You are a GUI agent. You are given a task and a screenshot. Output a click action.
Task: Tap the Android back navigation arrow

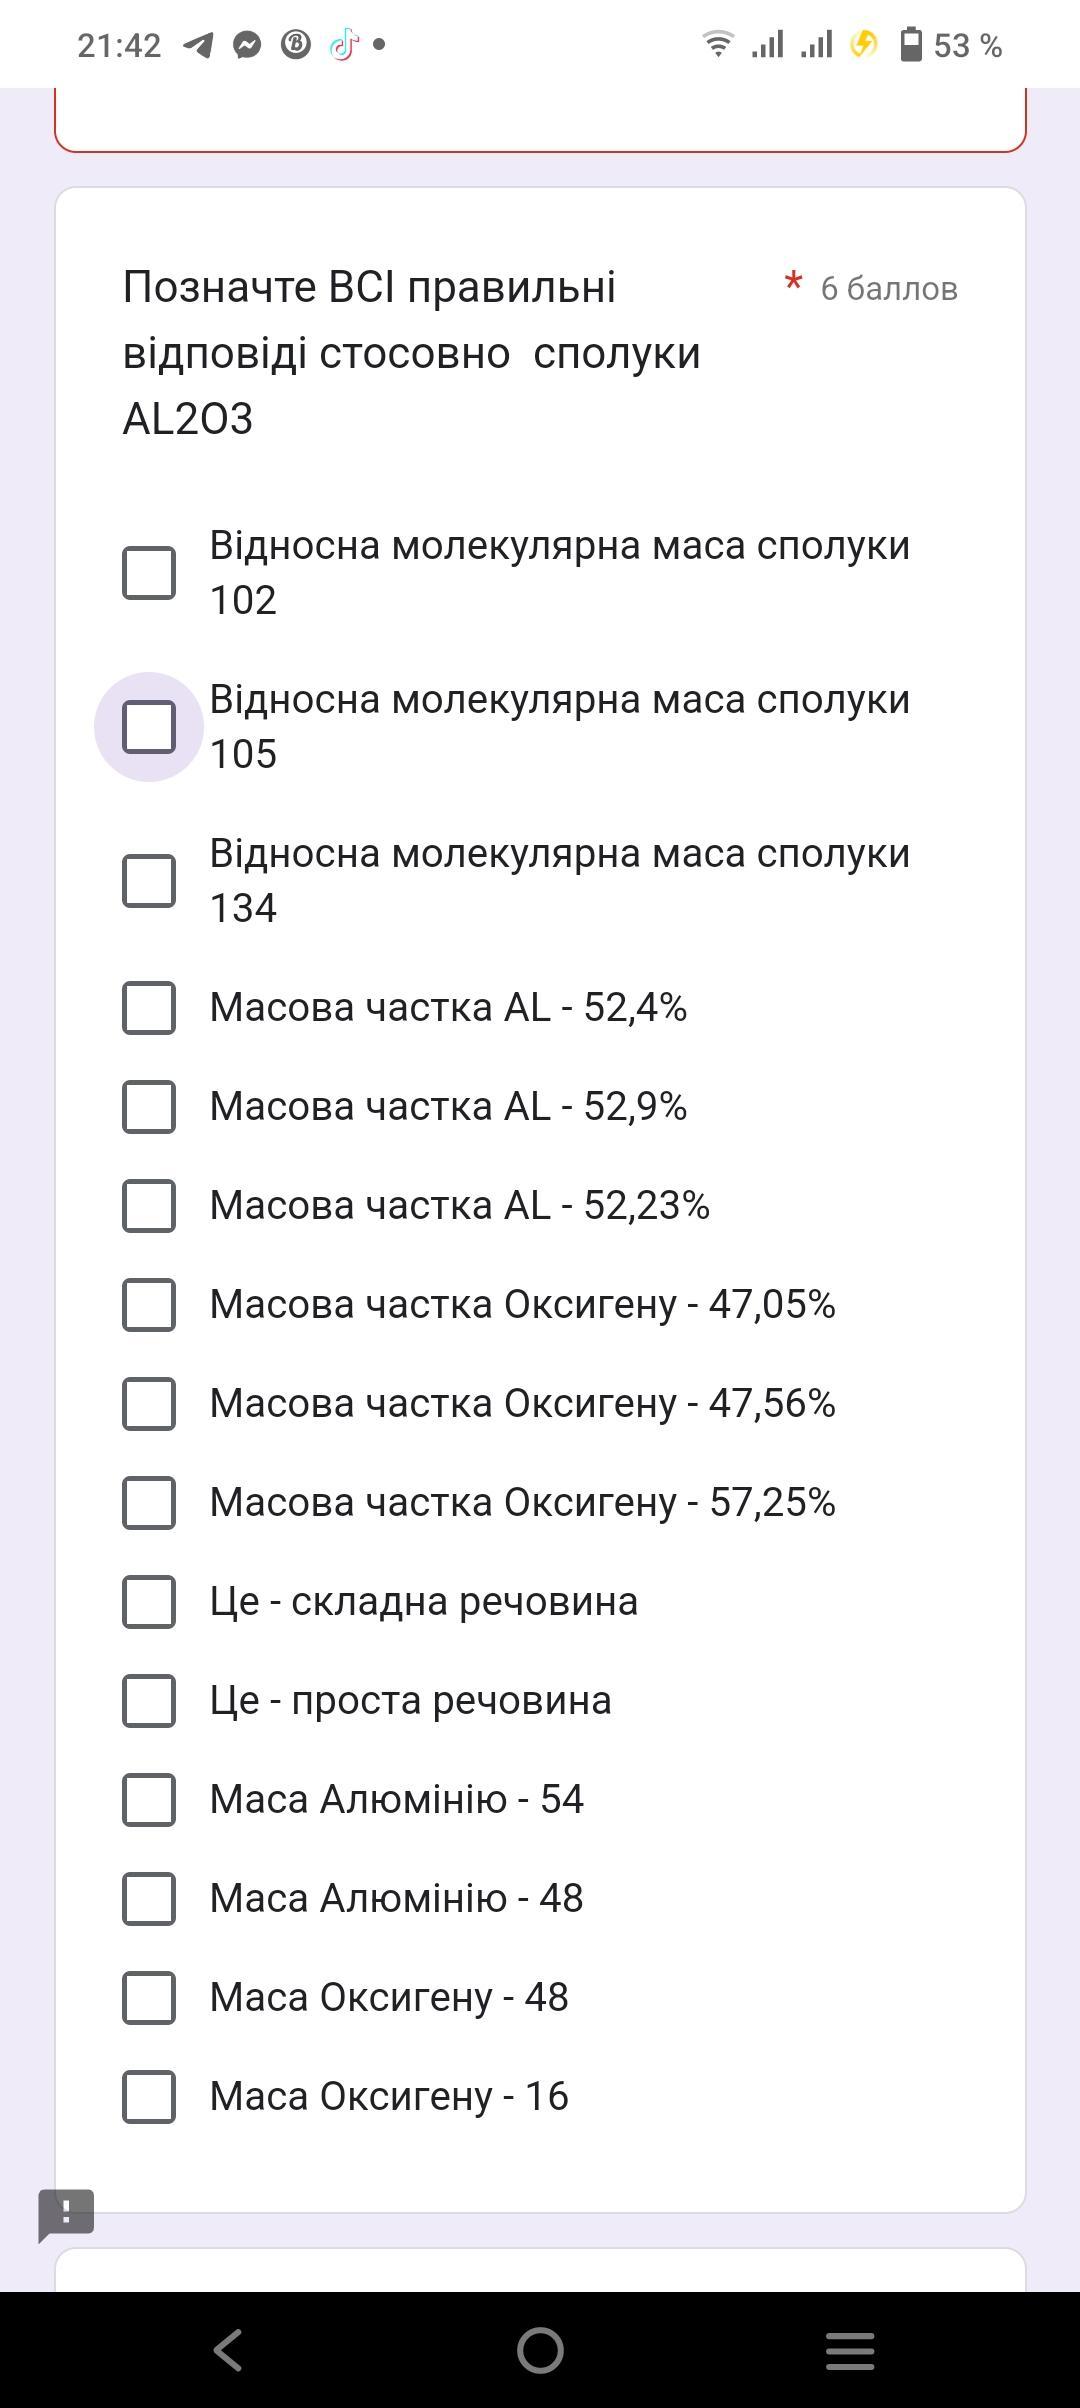pyautogui.click(x=229, y=2350)
